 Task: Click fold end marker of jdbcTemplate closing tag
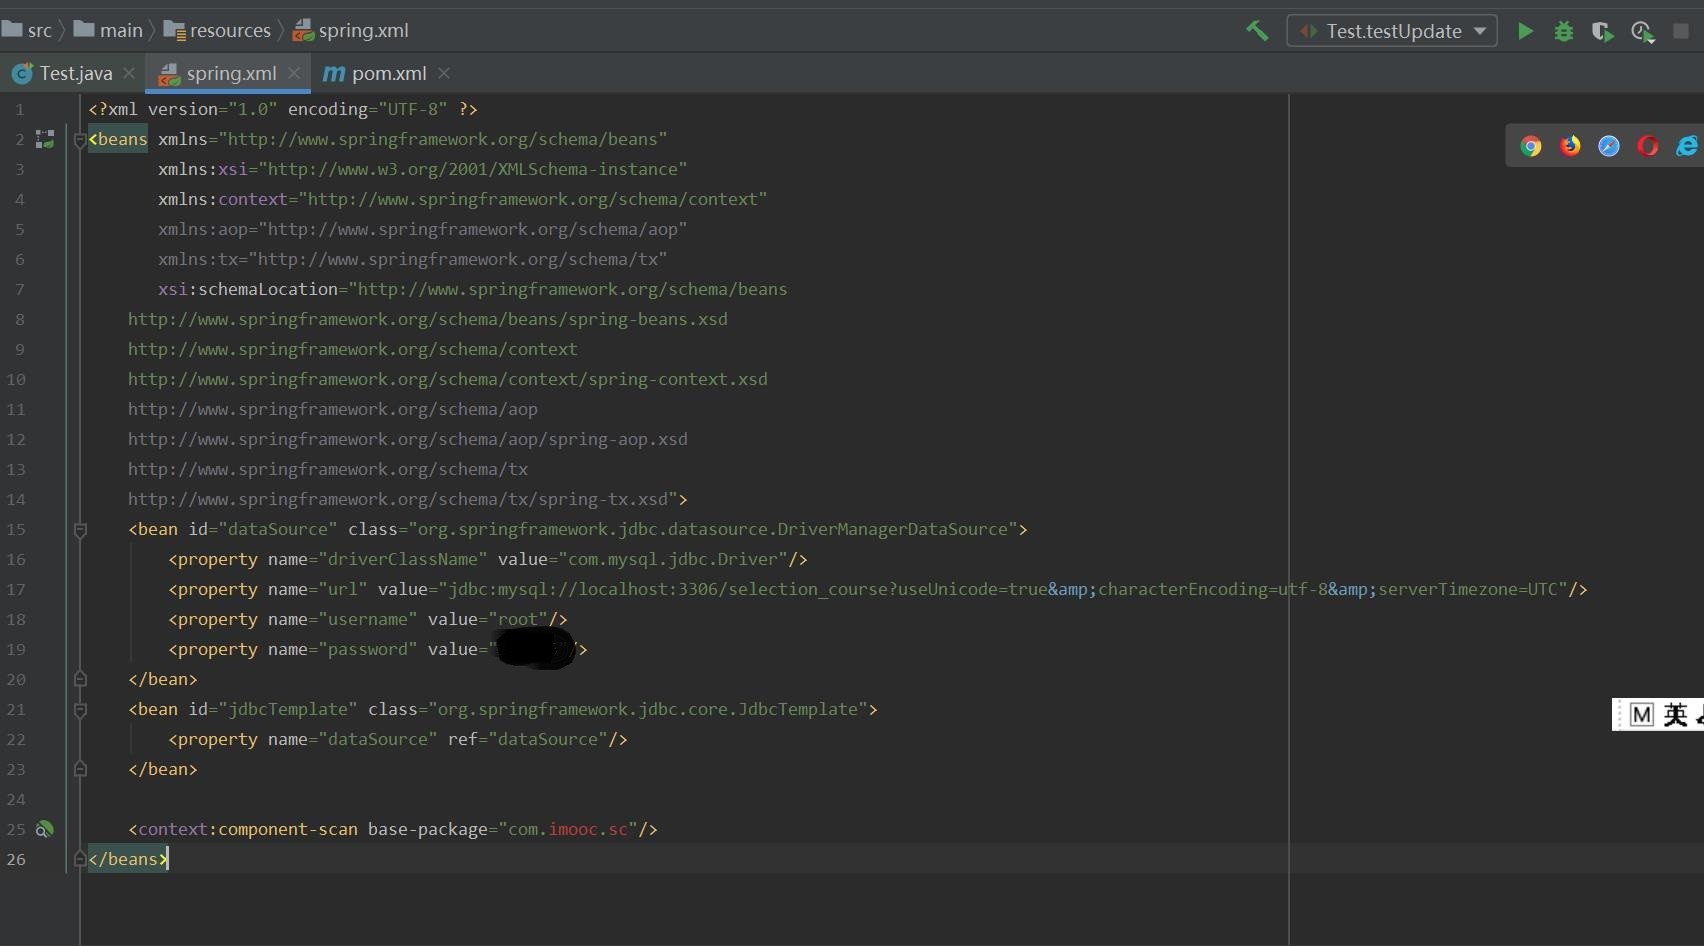pyautogui.click(x=80, y=769)
